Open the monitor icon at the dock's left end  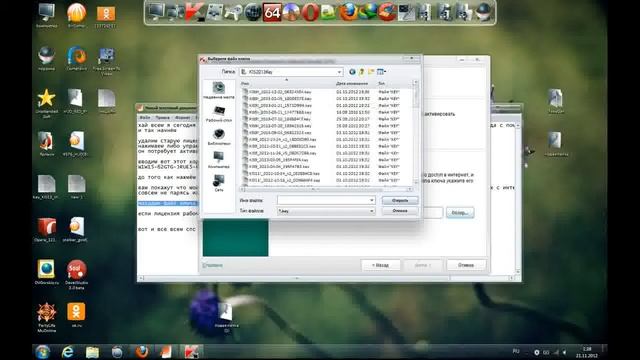point(156,12)
